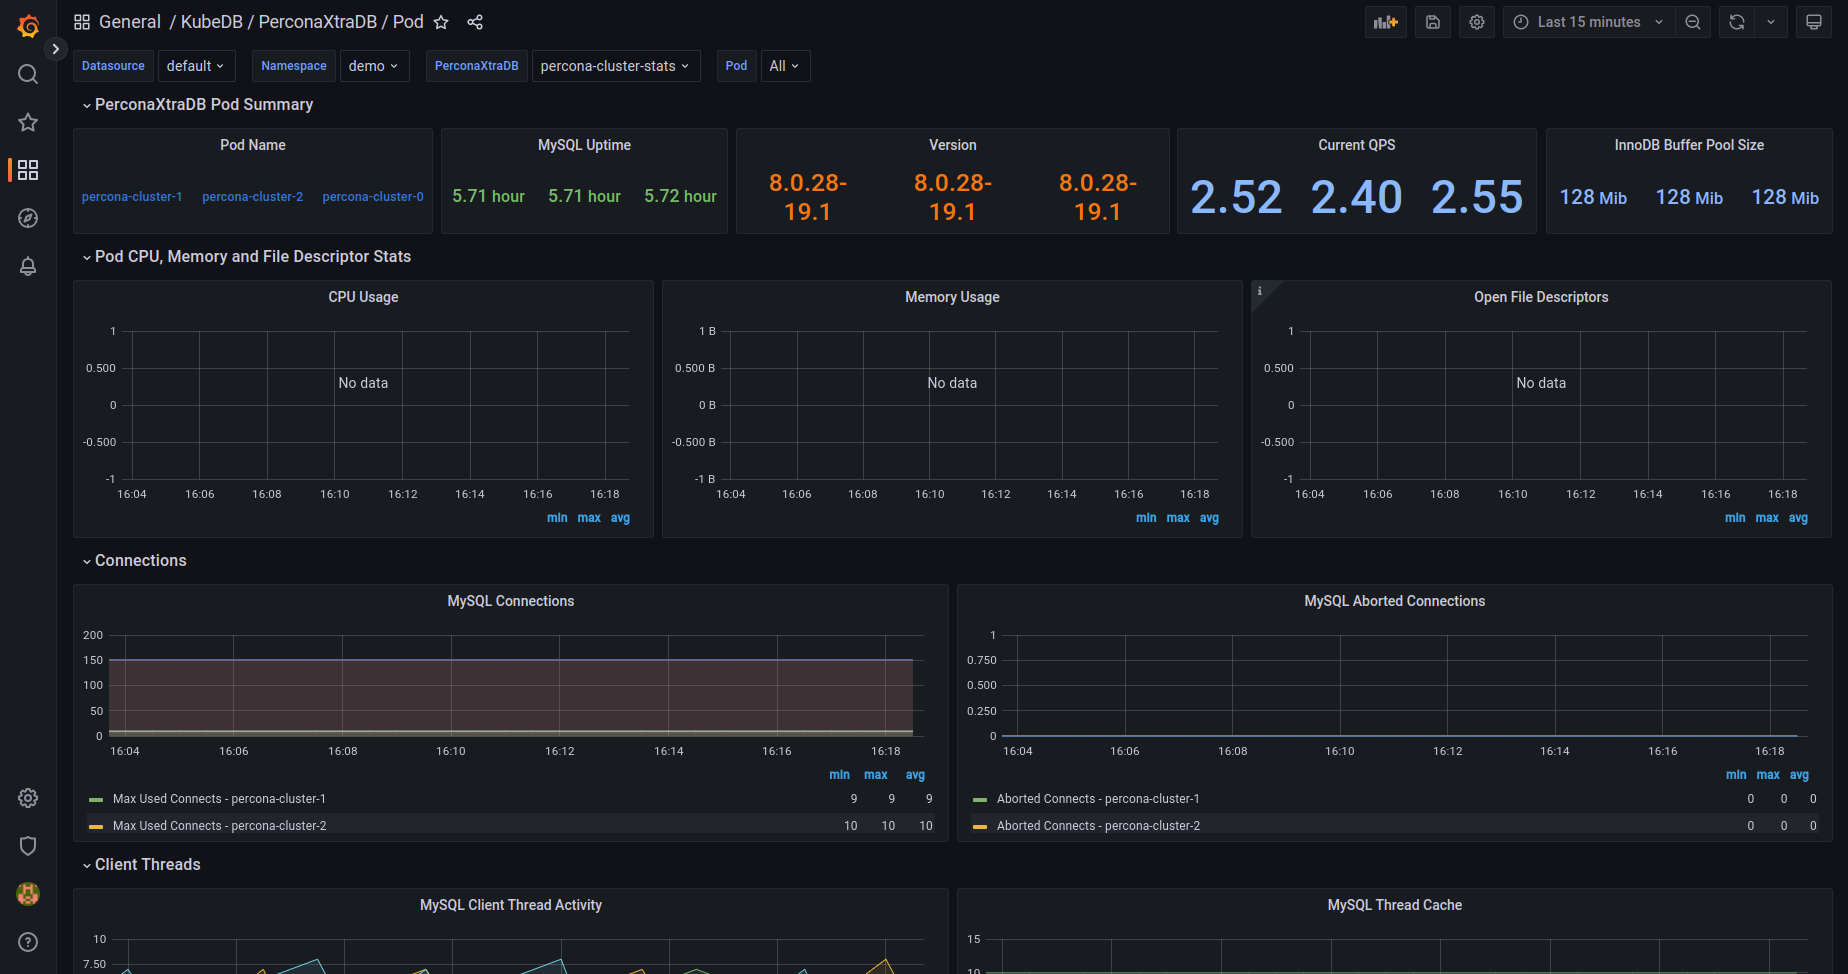Add a new panel to the dashboard

click(x=1385, y=21)
